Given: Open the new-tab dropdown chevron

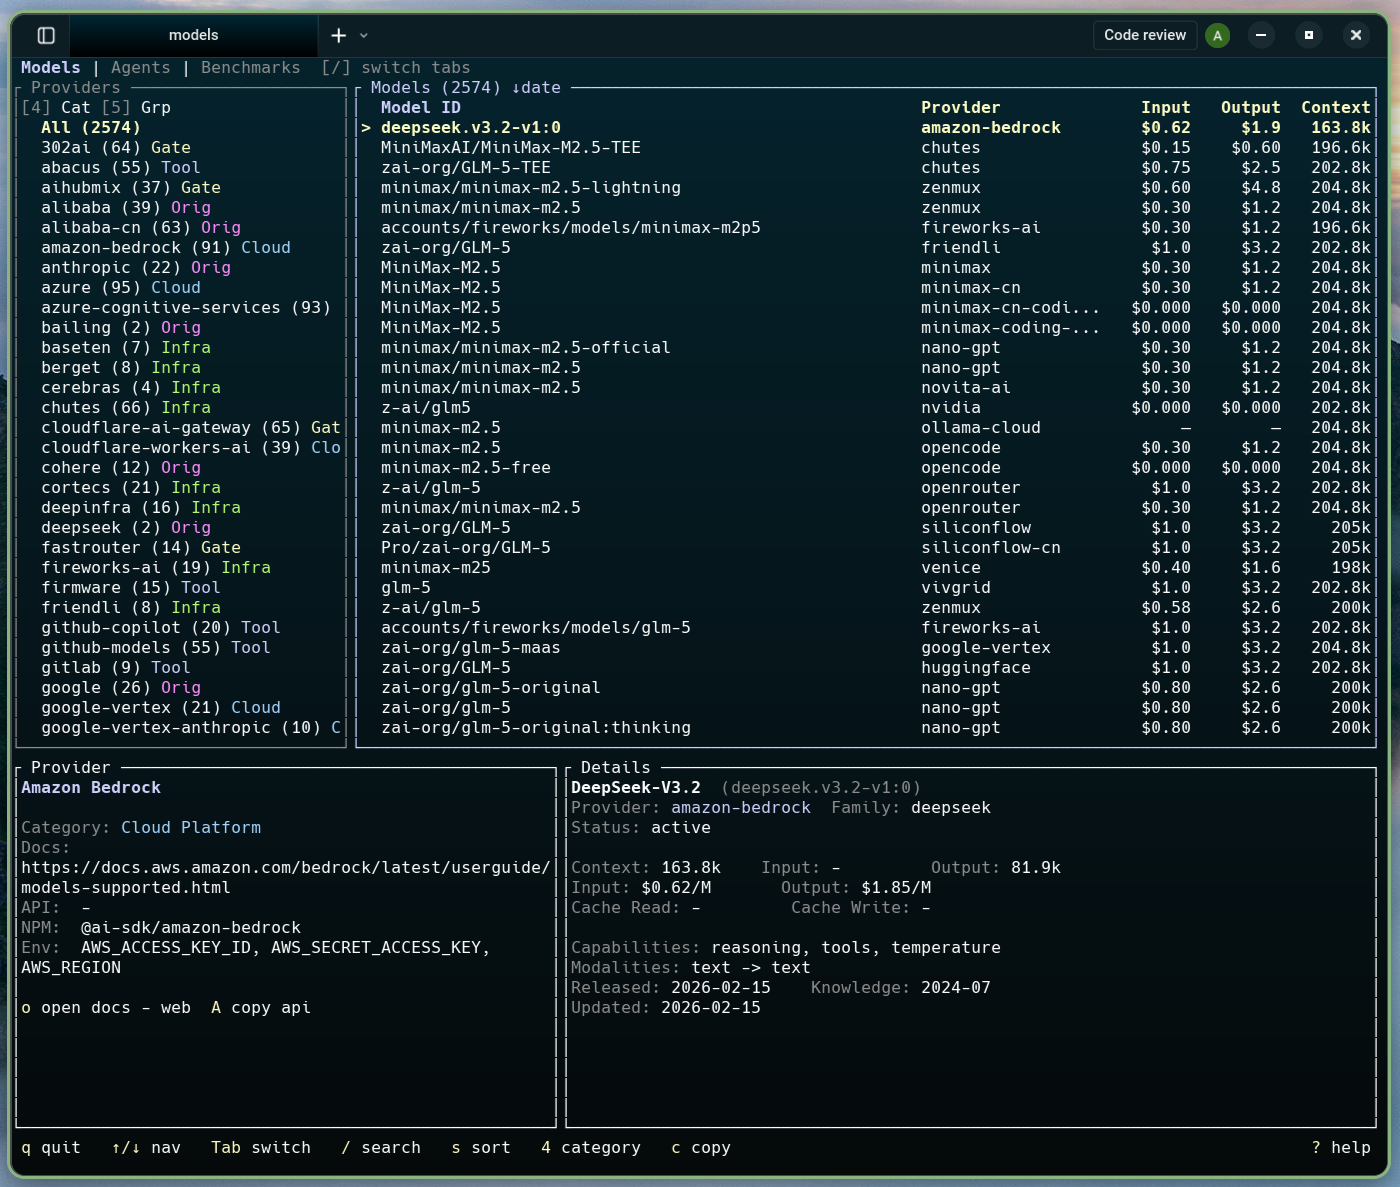Looking at the screenshot, I should pos(362,35).
